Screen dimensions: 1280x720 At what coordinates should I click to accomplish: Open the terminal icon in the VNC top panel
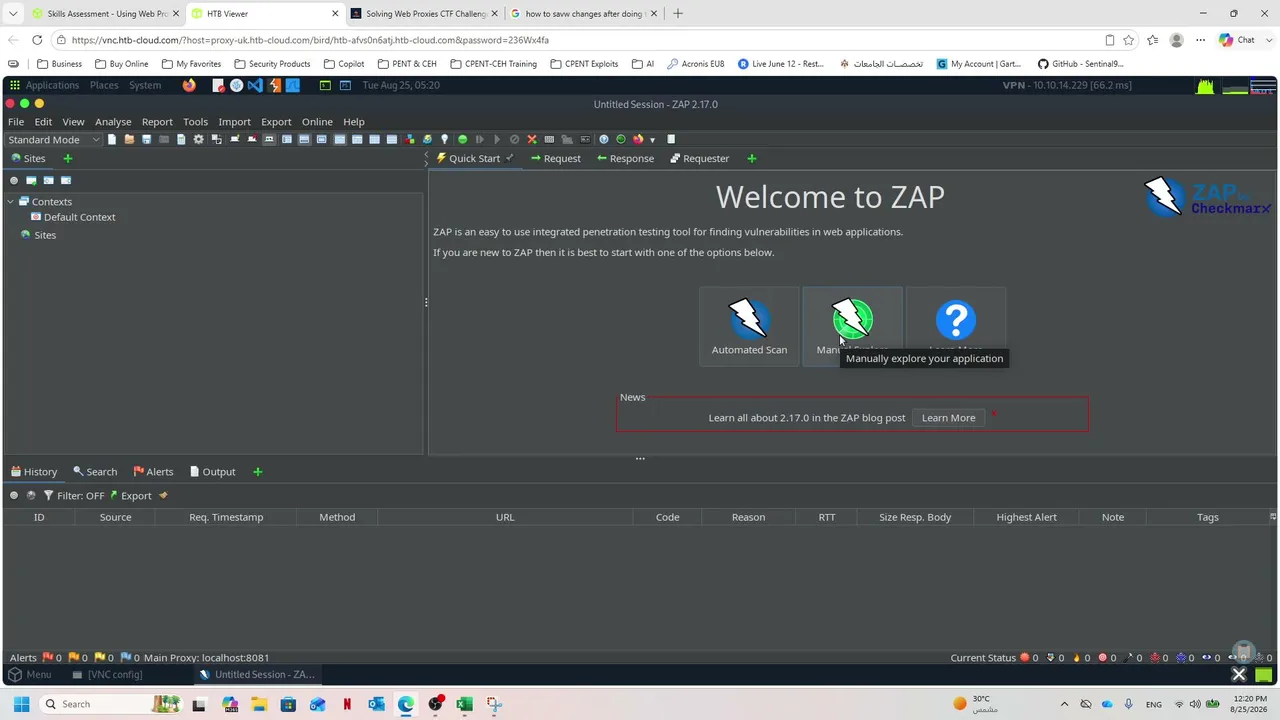point(325,85)
